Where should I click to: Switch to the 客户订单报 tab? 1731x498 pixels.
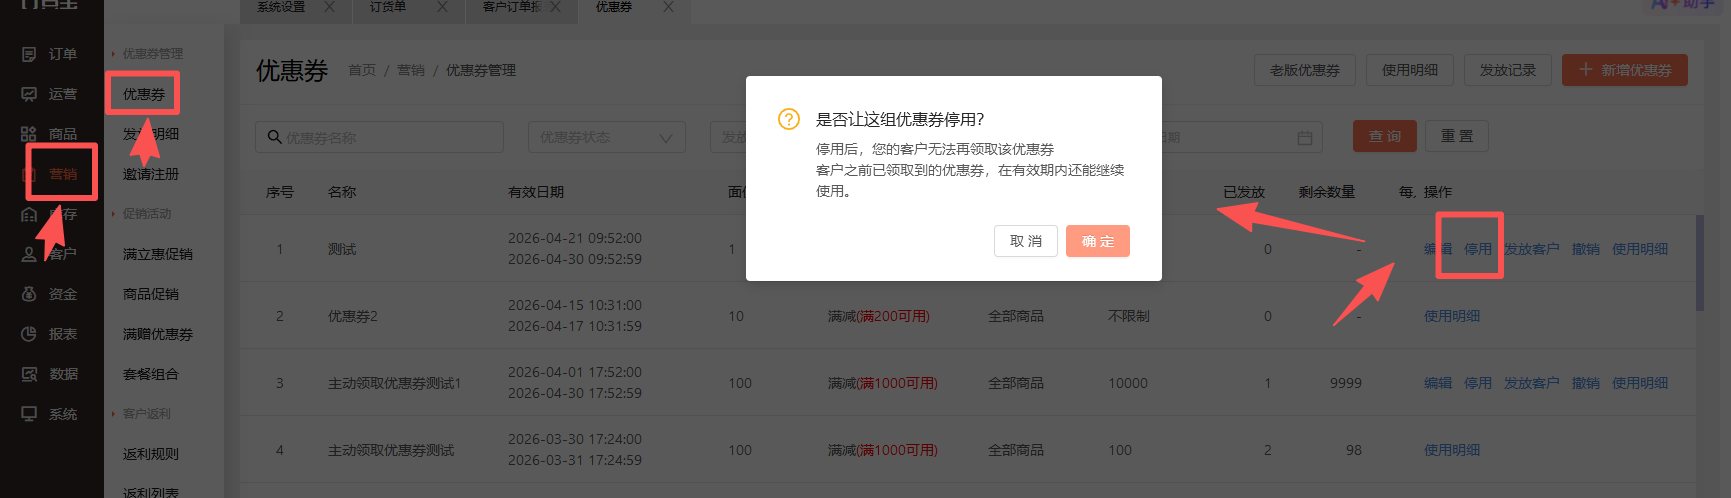512,7
